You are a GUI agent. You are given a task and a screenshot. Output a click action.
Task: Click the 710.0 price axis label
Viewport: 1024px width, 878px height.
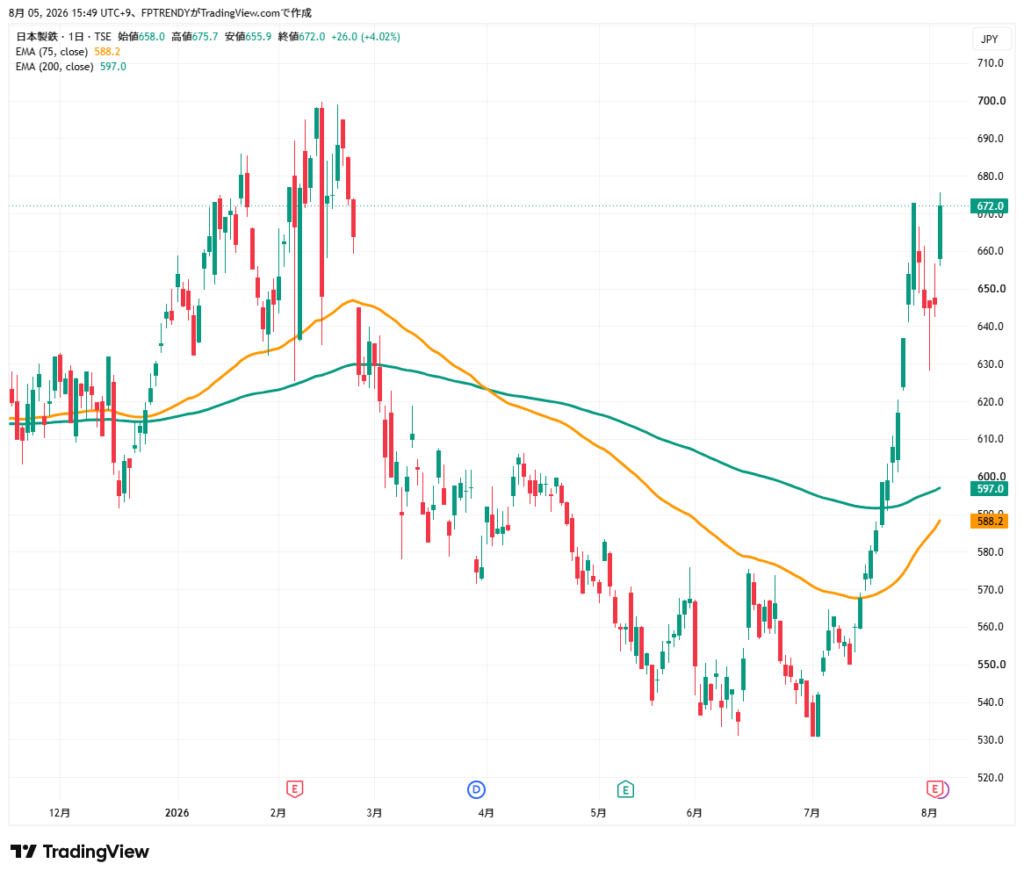point(990,63)
